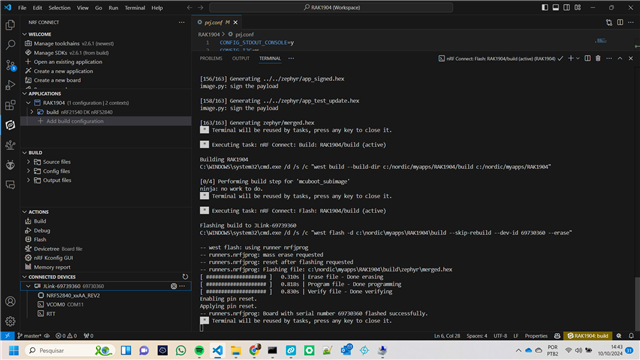
Task: Toggle the bottom panel layout icon
Action: pyautogui.click(x=556, y=7)
